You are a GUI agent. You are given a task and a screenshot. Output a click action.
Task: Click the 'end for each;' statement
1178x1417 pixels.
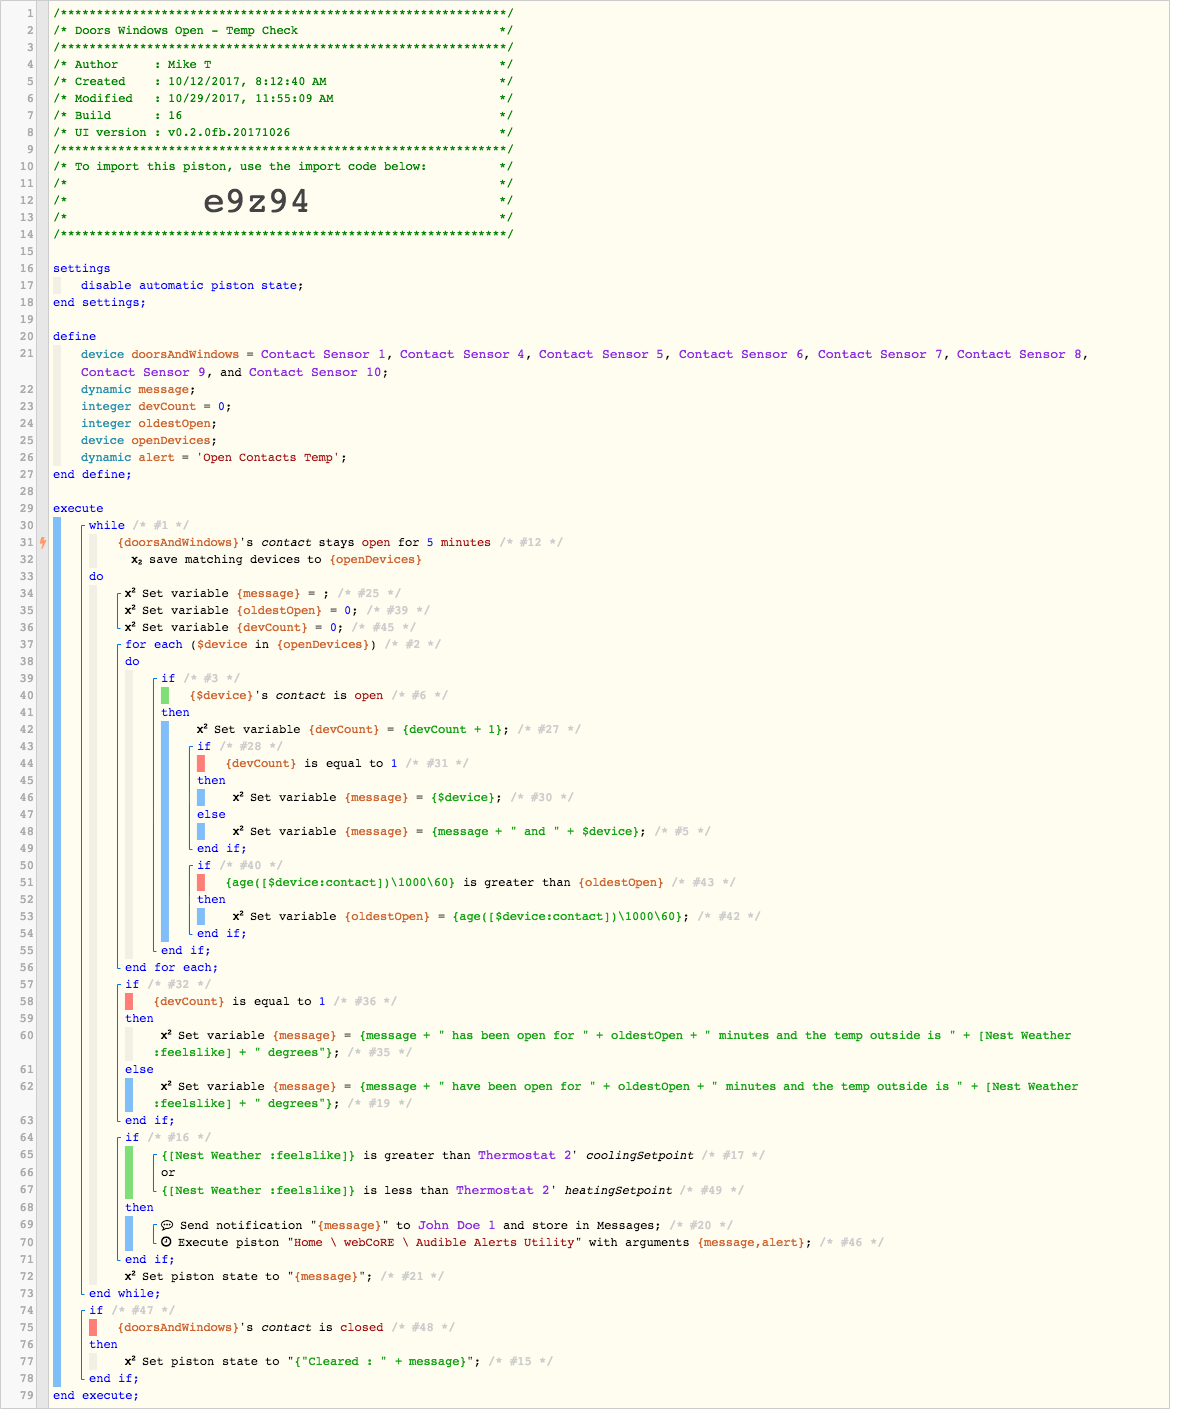coord(171,967)
